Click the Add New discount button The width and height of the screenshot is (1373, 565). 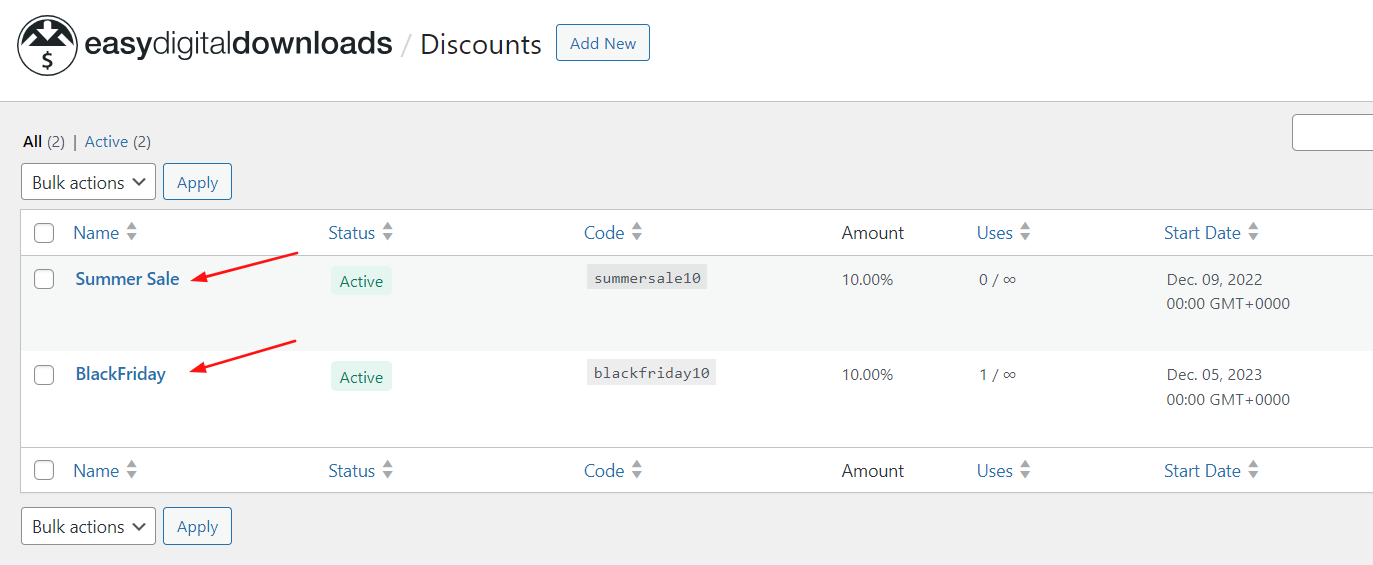(x=602, y=43)
